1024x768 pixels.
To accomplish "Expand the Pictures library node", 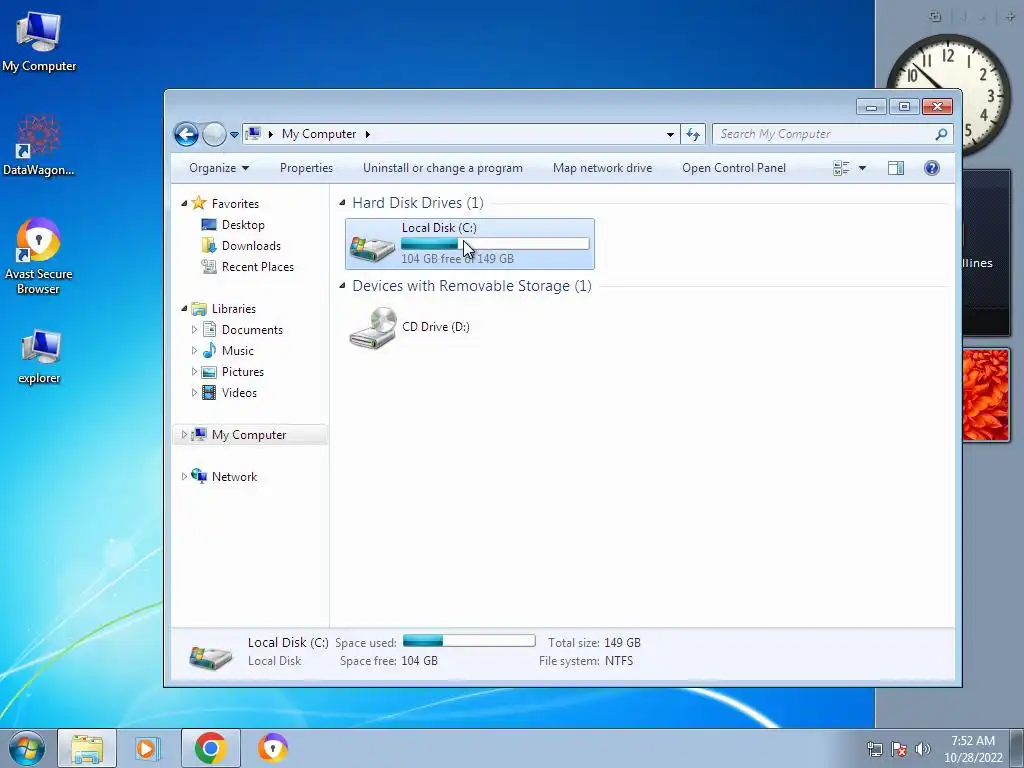I will click(x=194, y=372).
